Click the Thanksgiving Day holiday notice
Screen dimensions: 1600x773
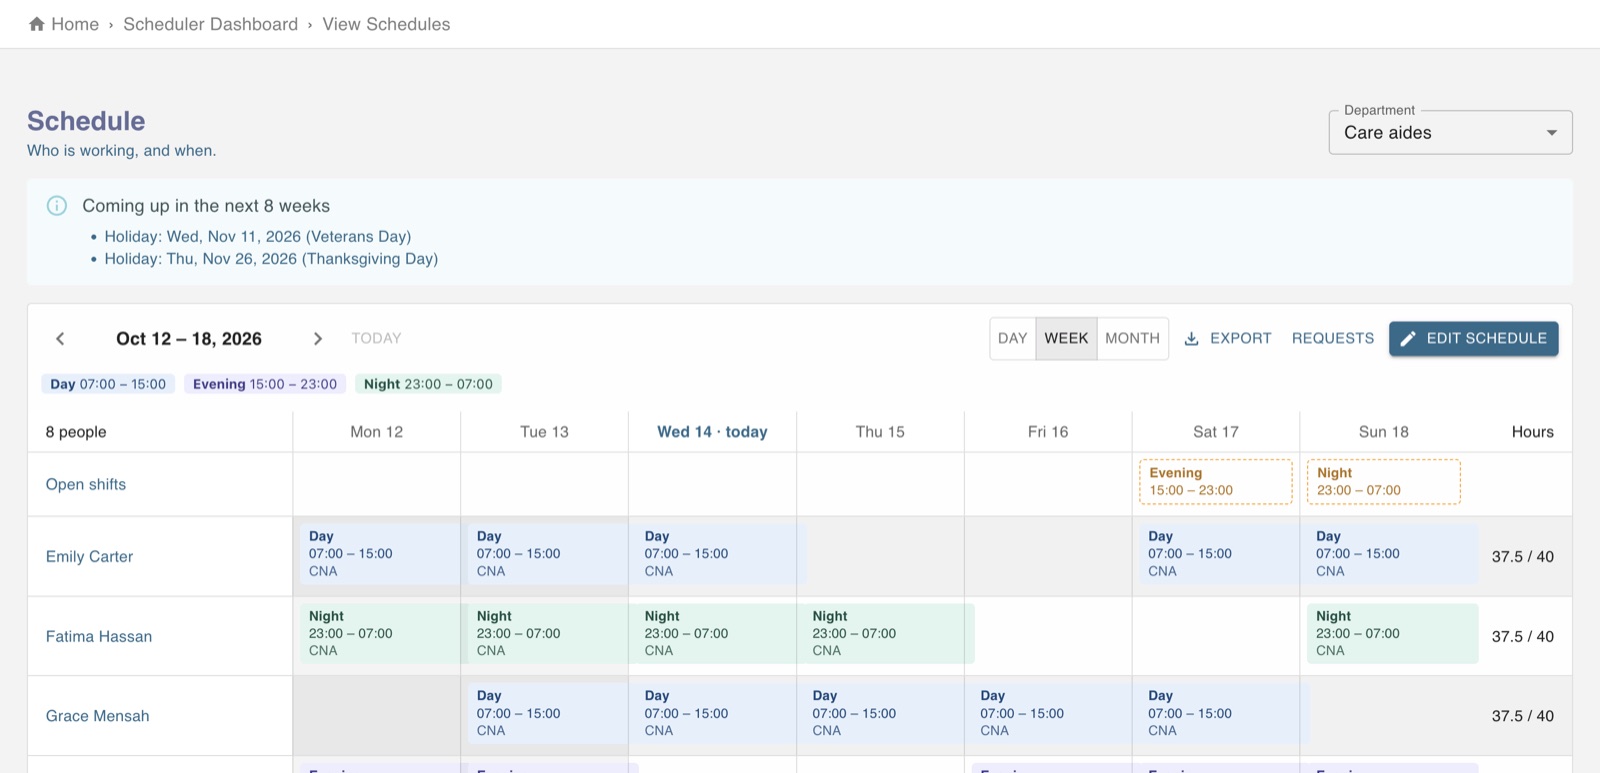271,259
